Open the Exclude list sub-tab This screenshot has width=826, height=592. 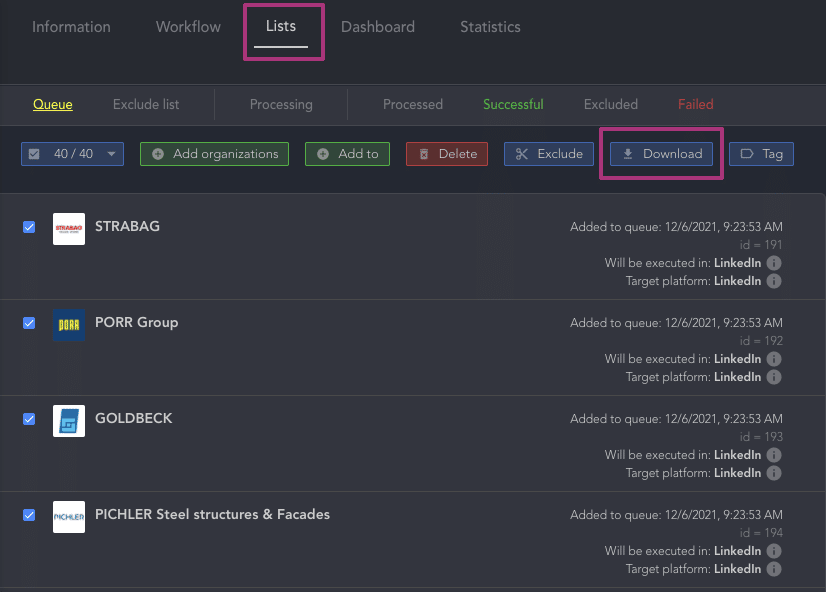click(146, 104)
